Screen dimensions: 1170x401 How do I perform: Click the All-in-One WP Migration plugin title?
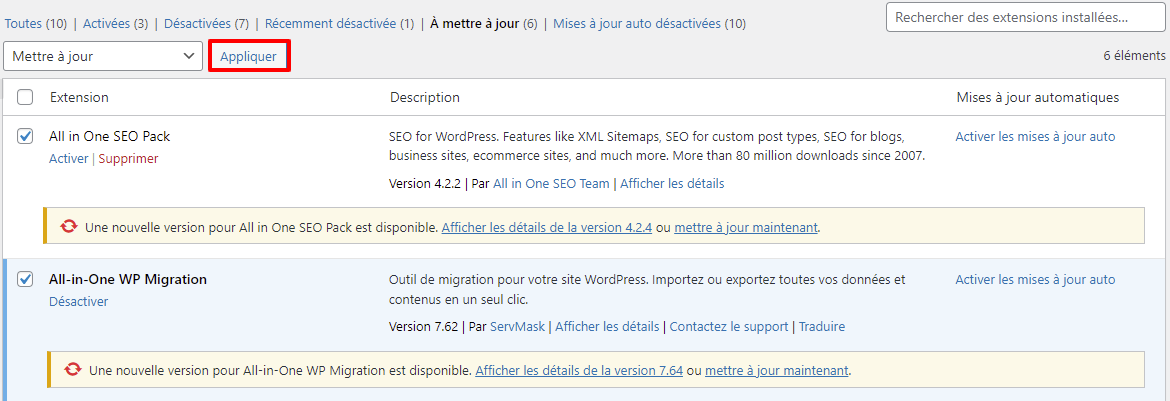pos(128,279)
